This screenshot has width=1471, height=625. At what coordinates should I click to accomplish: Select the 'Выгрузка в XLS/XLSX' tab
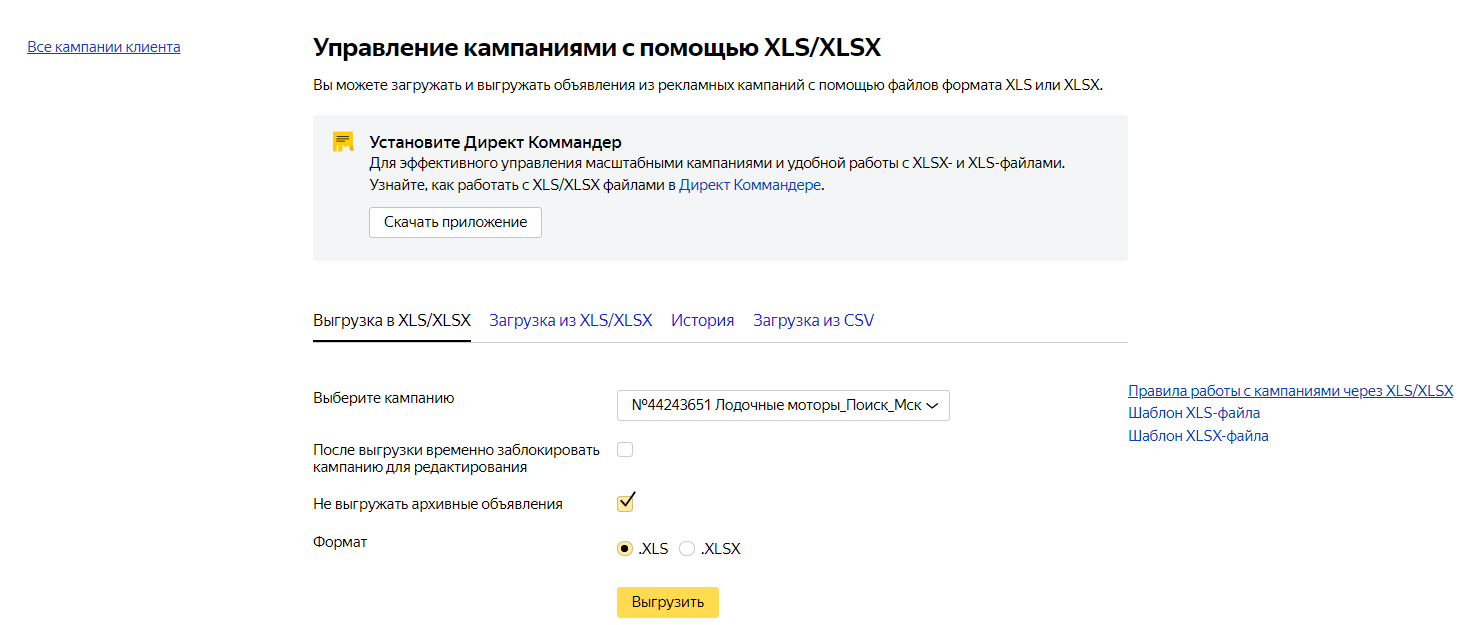tap(391, 321)
